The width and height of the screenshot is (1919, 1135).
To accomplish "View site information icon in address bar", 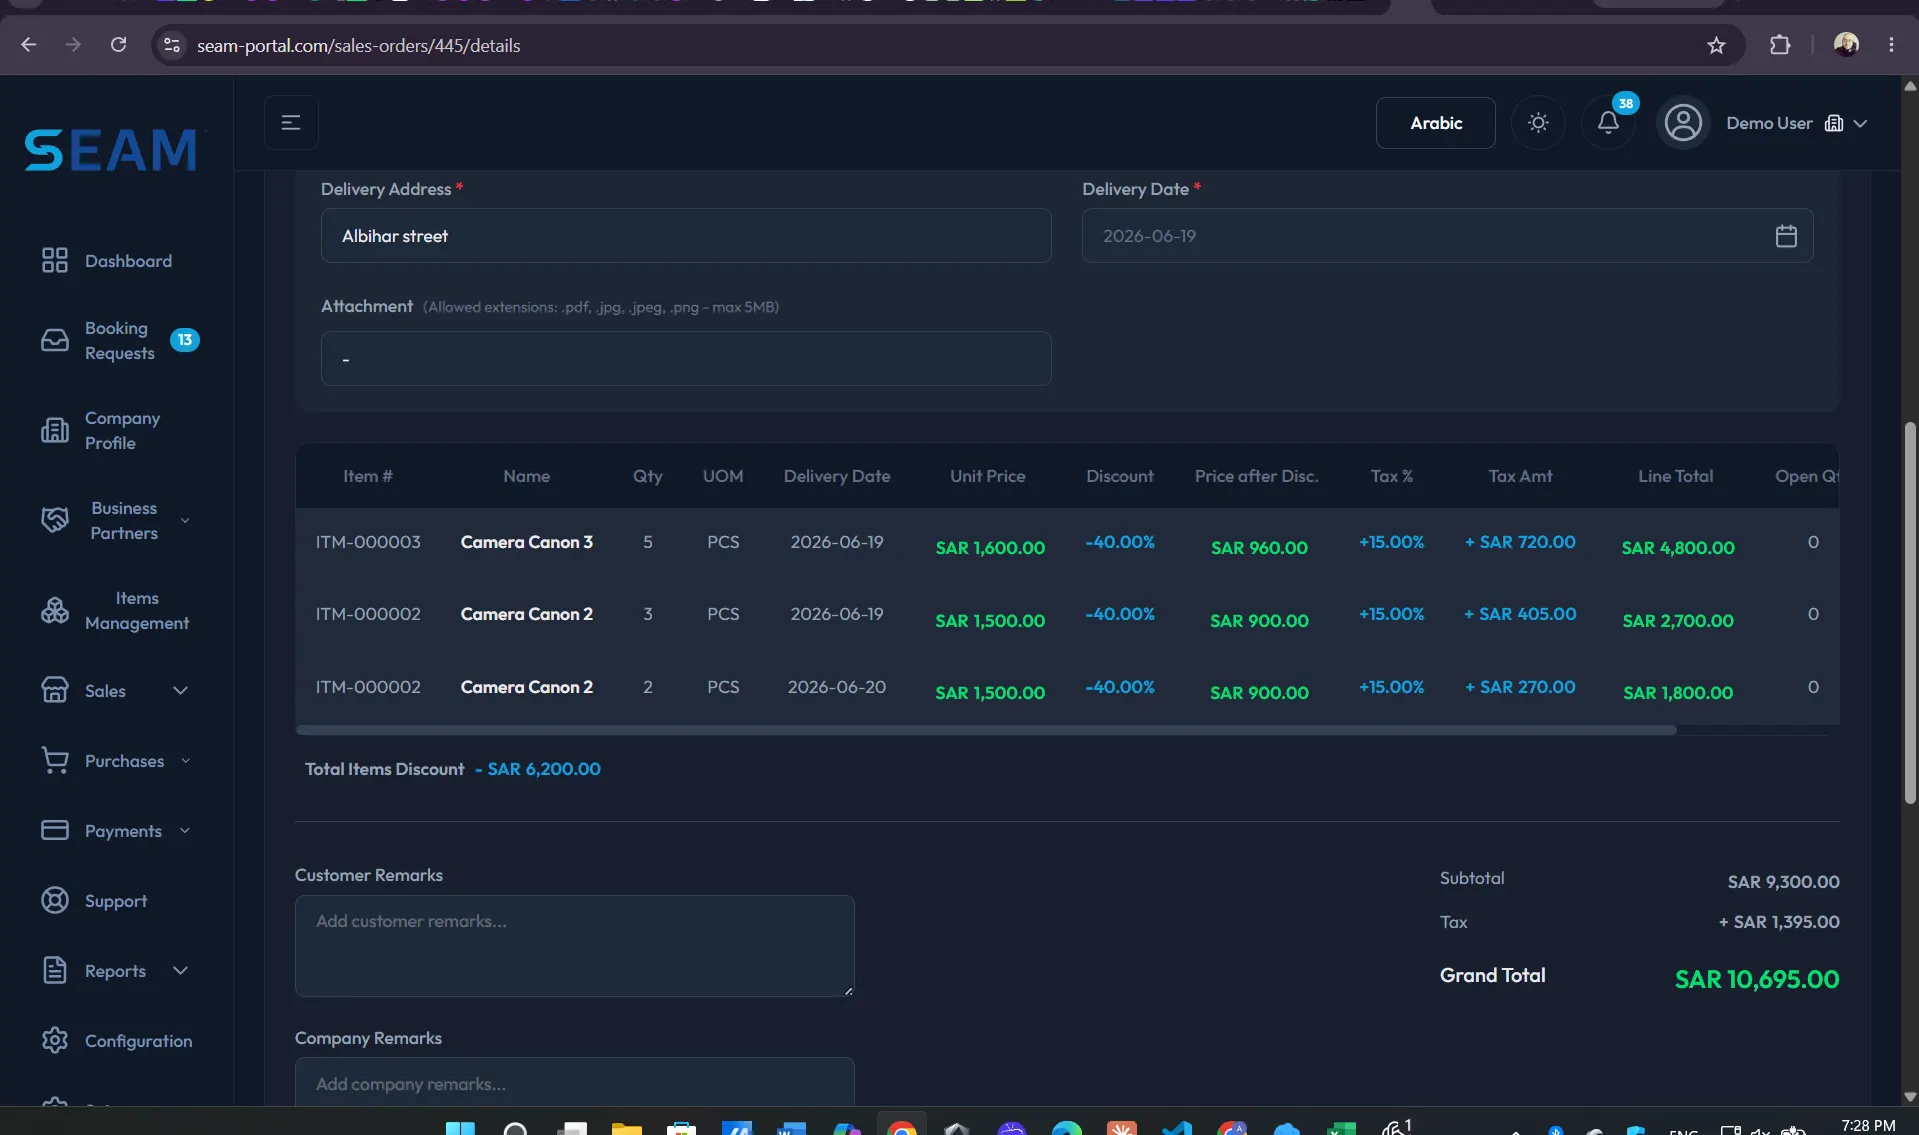I will (172, 45).
